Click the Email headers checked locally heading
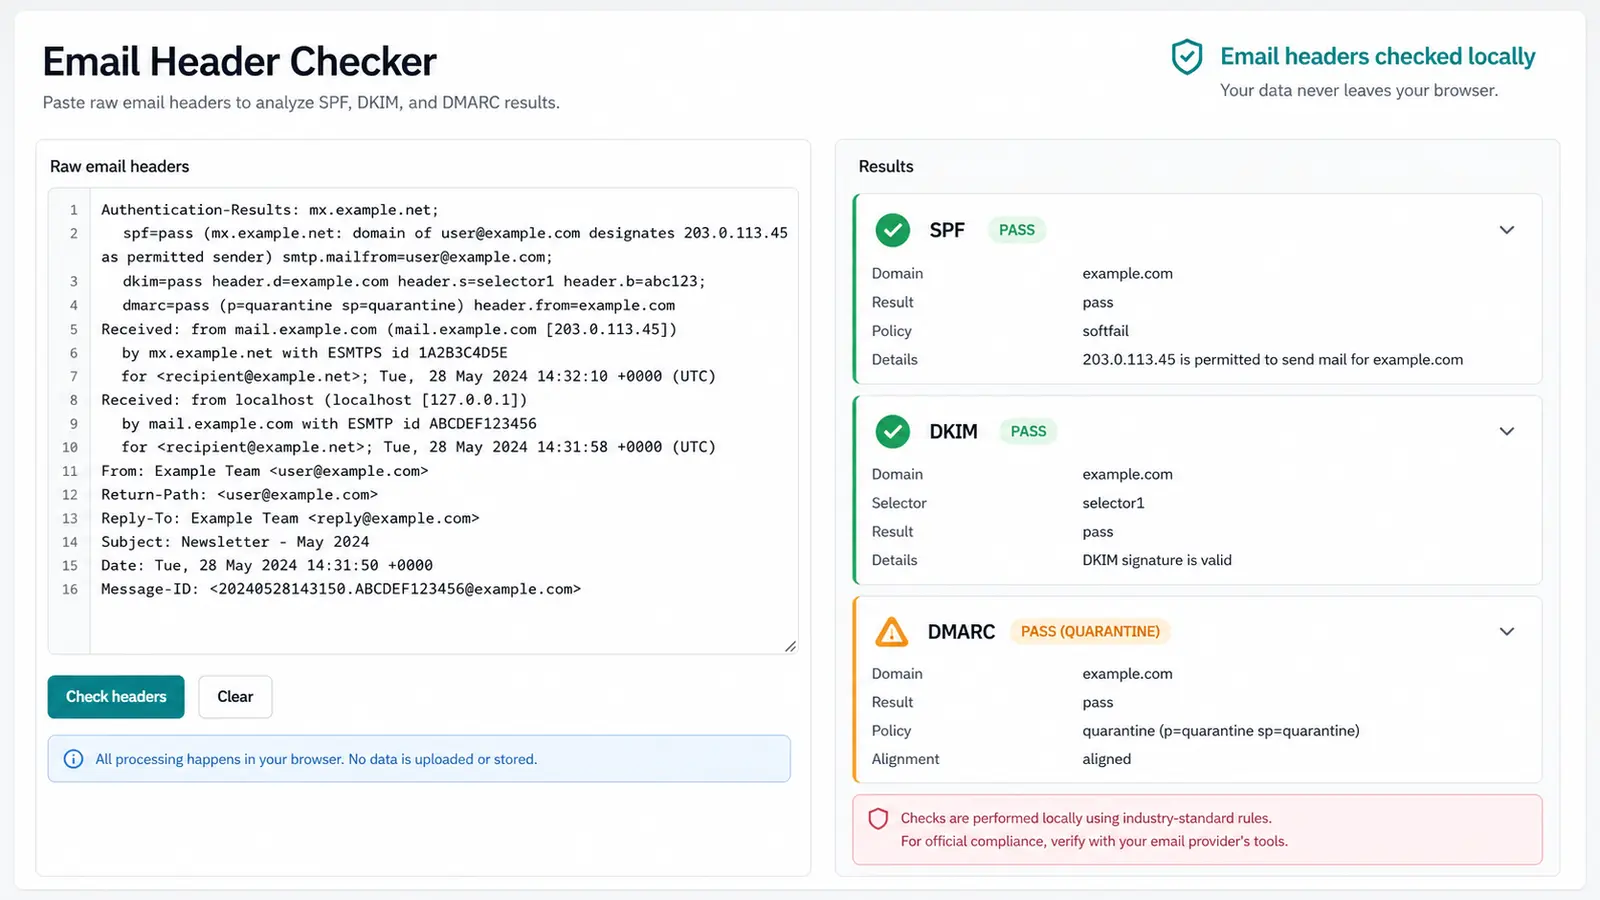 click(x=1377, y=57)
